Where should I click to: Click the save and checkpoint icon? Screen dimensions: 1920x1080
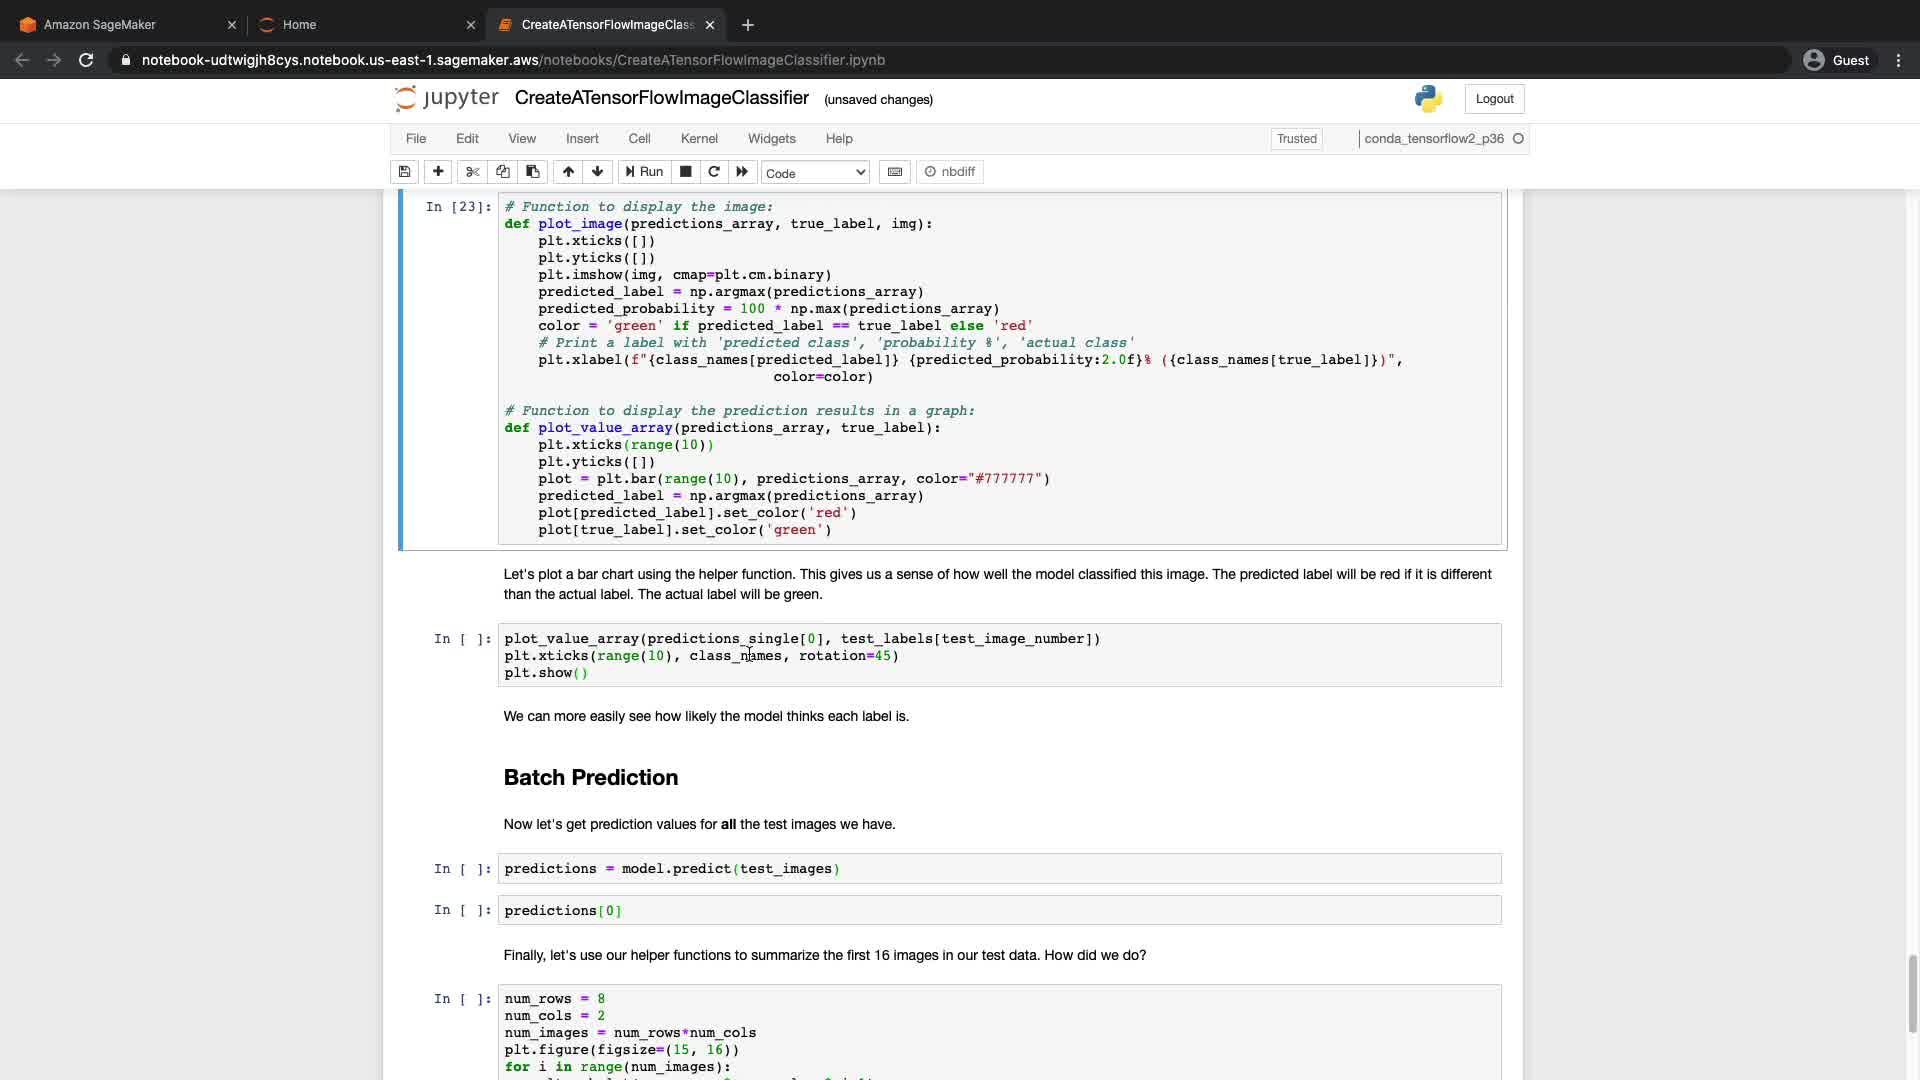pos(404,172)
